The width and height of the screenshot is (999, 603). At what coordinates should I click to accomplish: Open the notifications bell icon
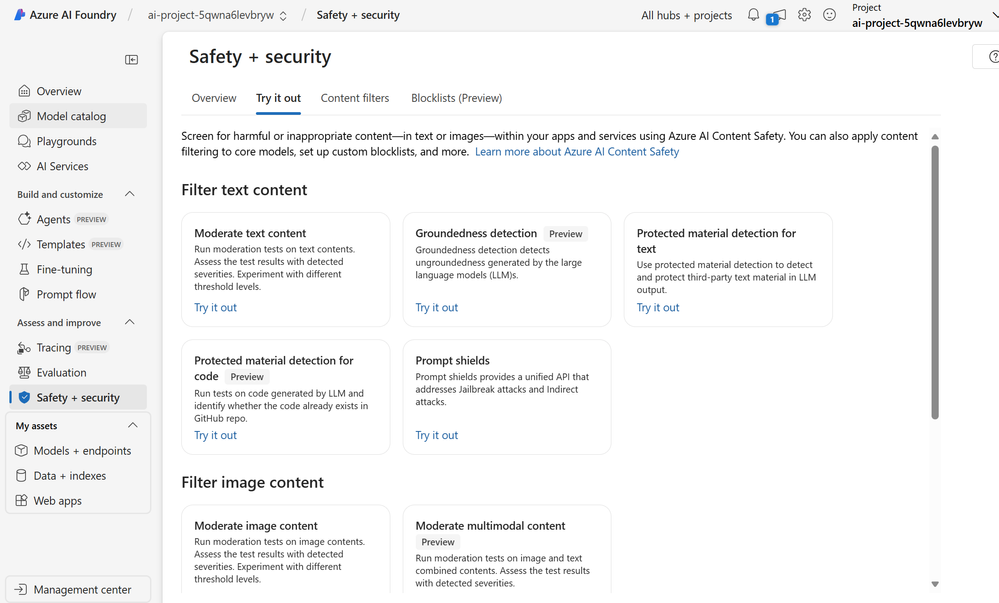(x=753, y=15)
